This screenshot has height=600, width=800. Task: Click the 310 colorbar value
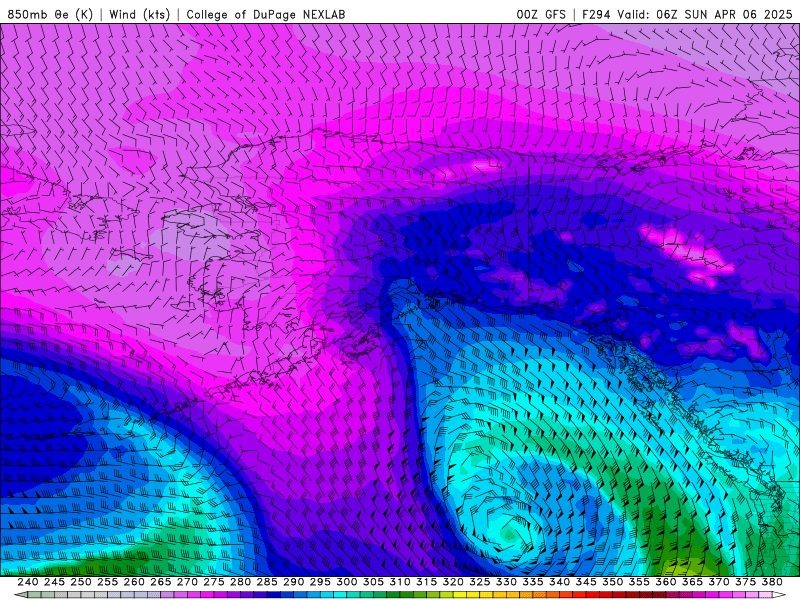click(x=399, y=582)
